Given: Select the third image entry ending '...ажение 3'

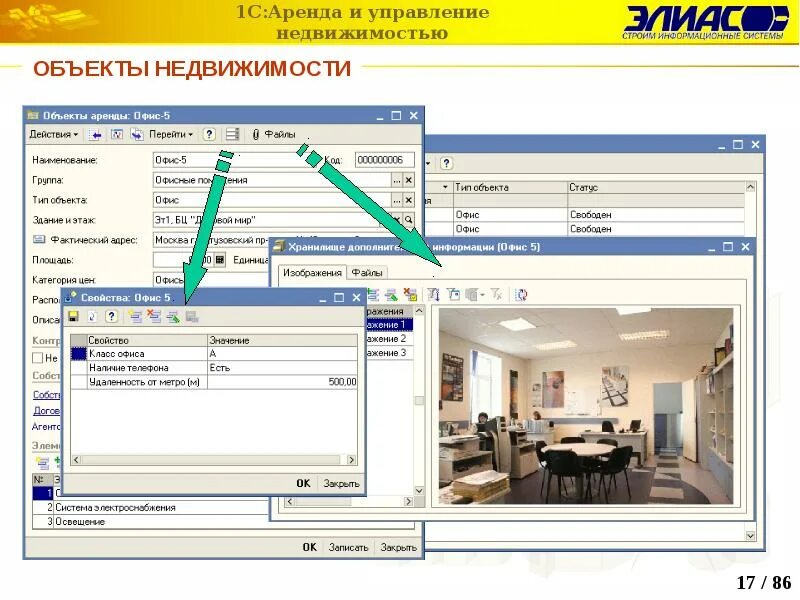Looking at the screenshot, I should point(389,353).
